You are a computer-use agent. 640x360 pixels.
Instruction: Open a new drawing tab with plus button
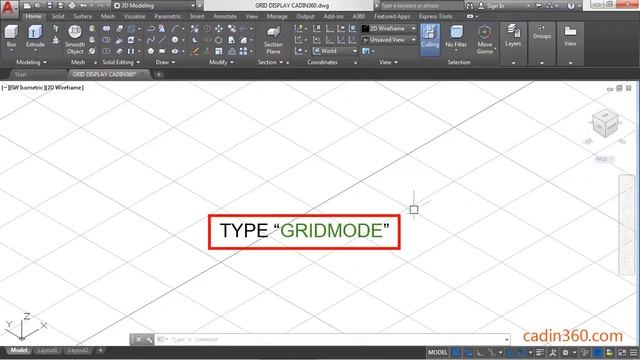coord(158,74)
